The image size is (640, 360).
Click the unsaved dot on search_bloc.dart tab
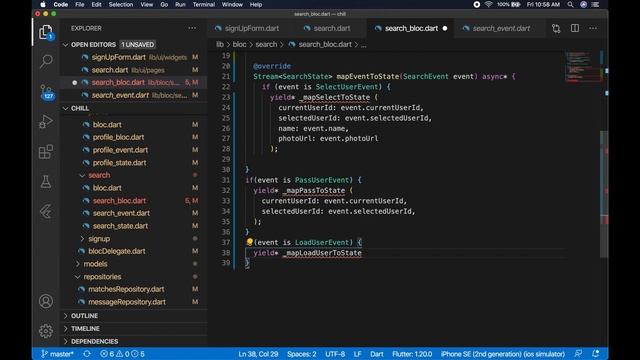tap(445, 28)
